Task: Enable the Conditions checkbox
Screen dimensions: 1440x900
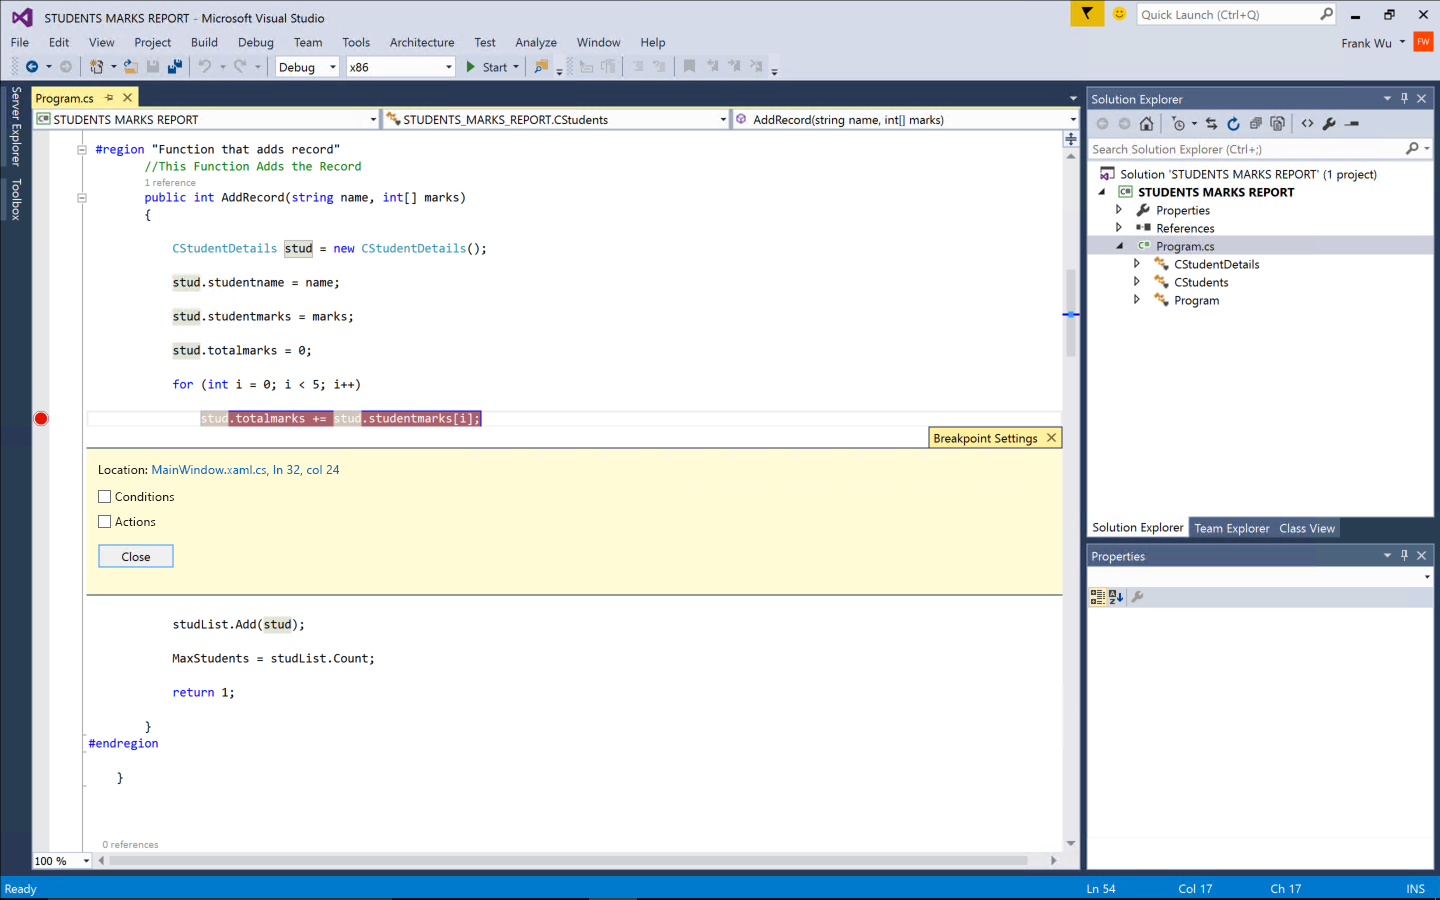Action: click(x=105, y=497)
